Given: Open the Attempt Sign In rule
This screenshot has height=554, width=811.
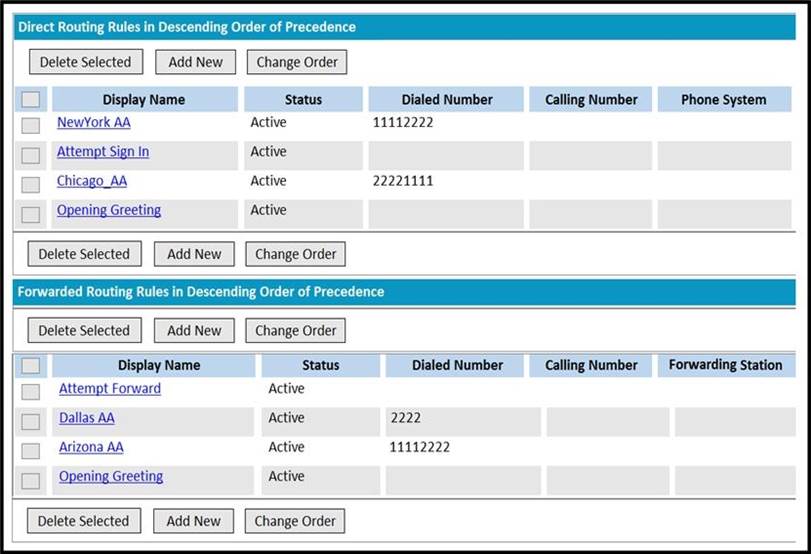Looking at the screenshot, I should (103, 152).
